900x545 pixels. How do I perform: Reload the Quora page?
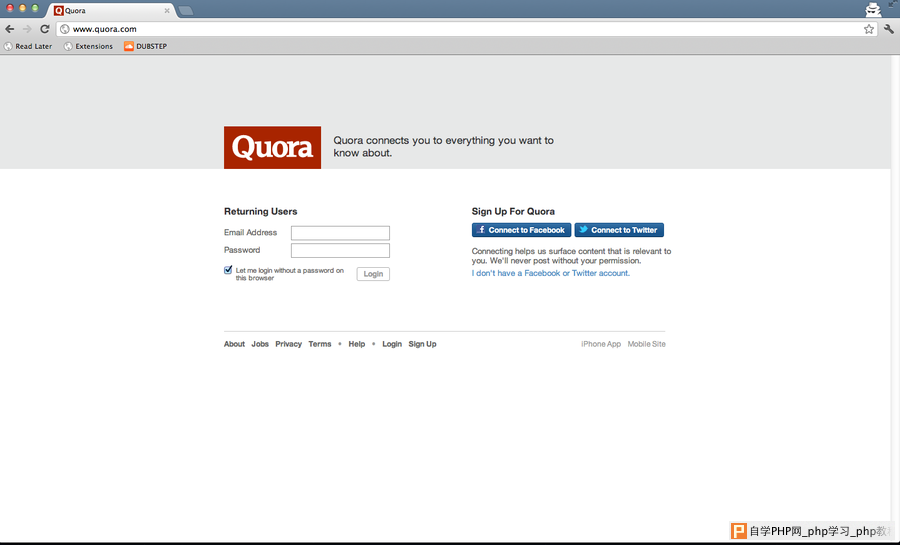(45, 29)
